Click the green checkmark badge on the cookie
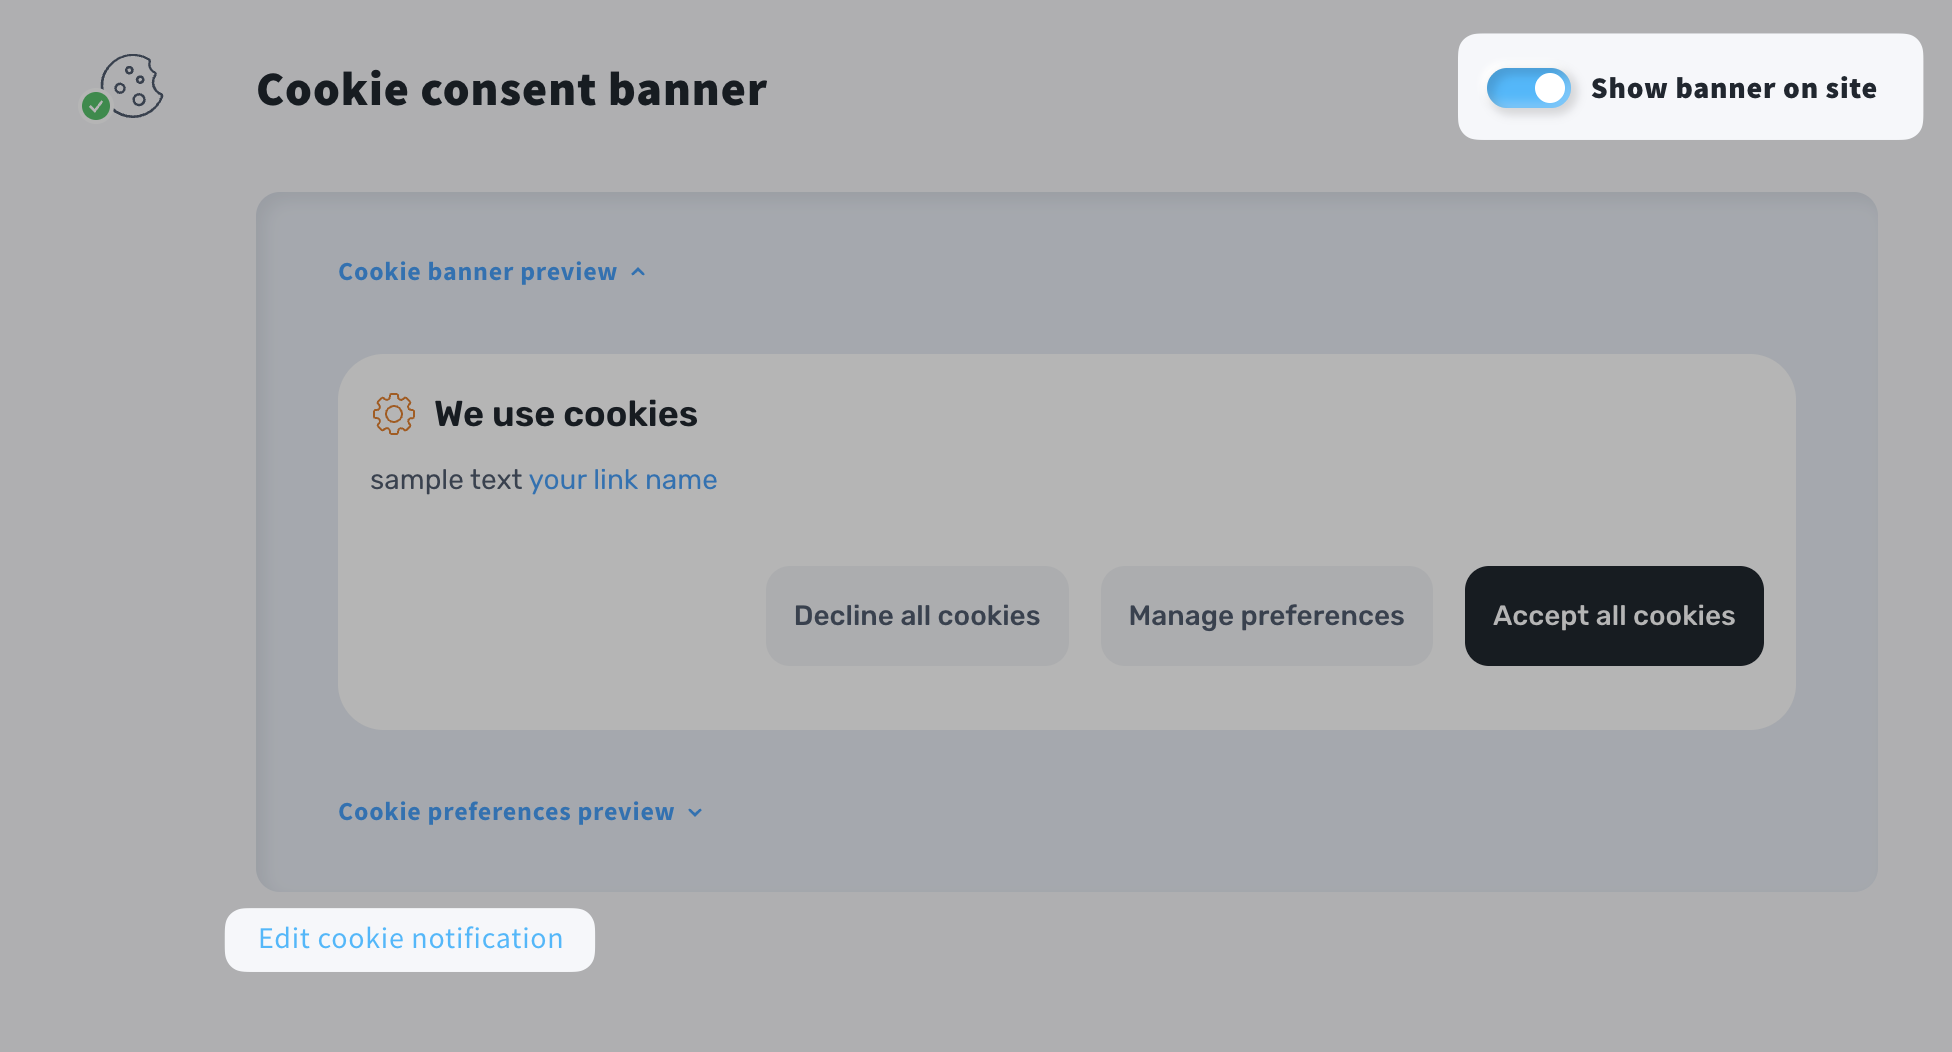1952x1052 pixels. click(96, 106)
